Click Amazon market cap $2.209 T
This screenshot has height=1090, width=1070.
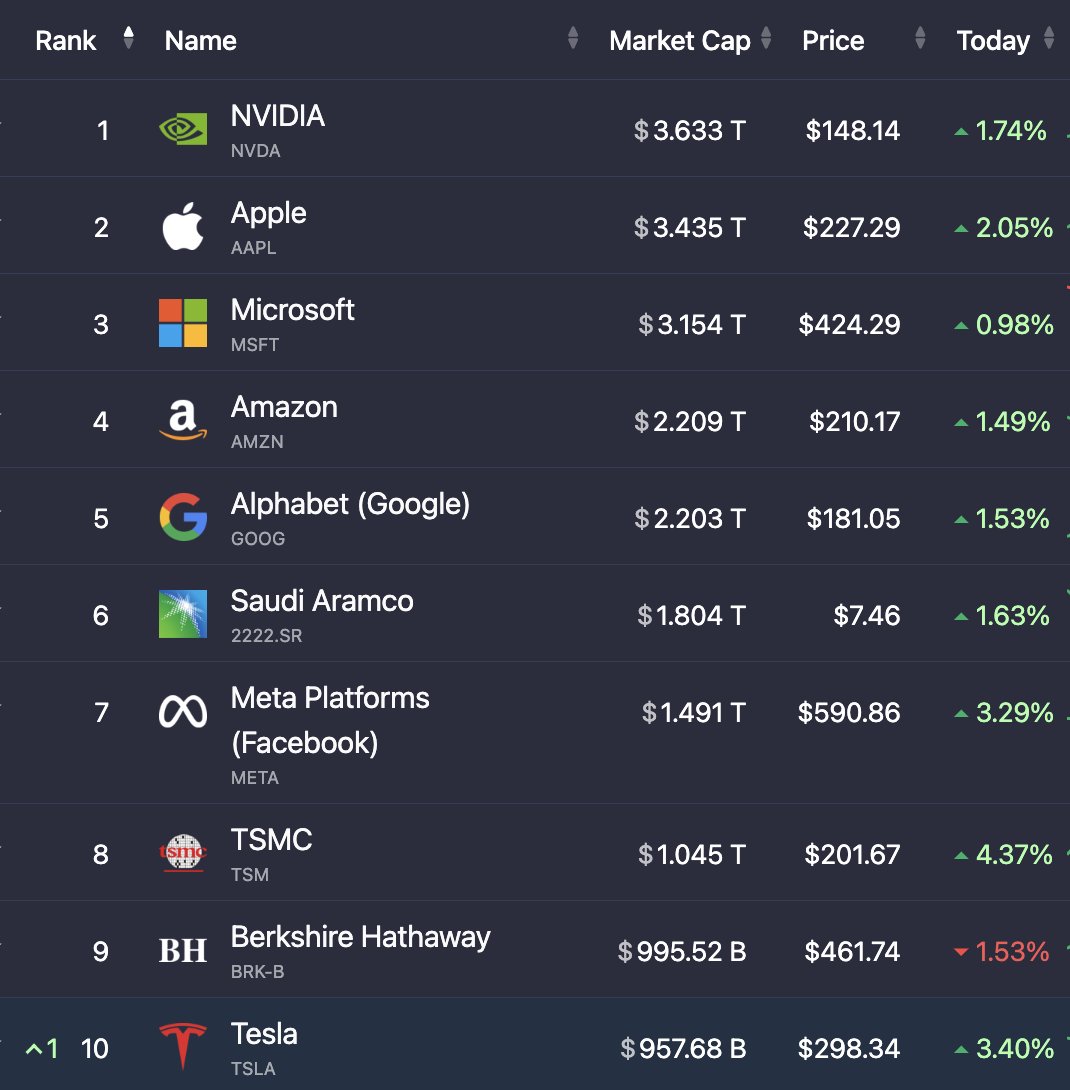(690, 421)
